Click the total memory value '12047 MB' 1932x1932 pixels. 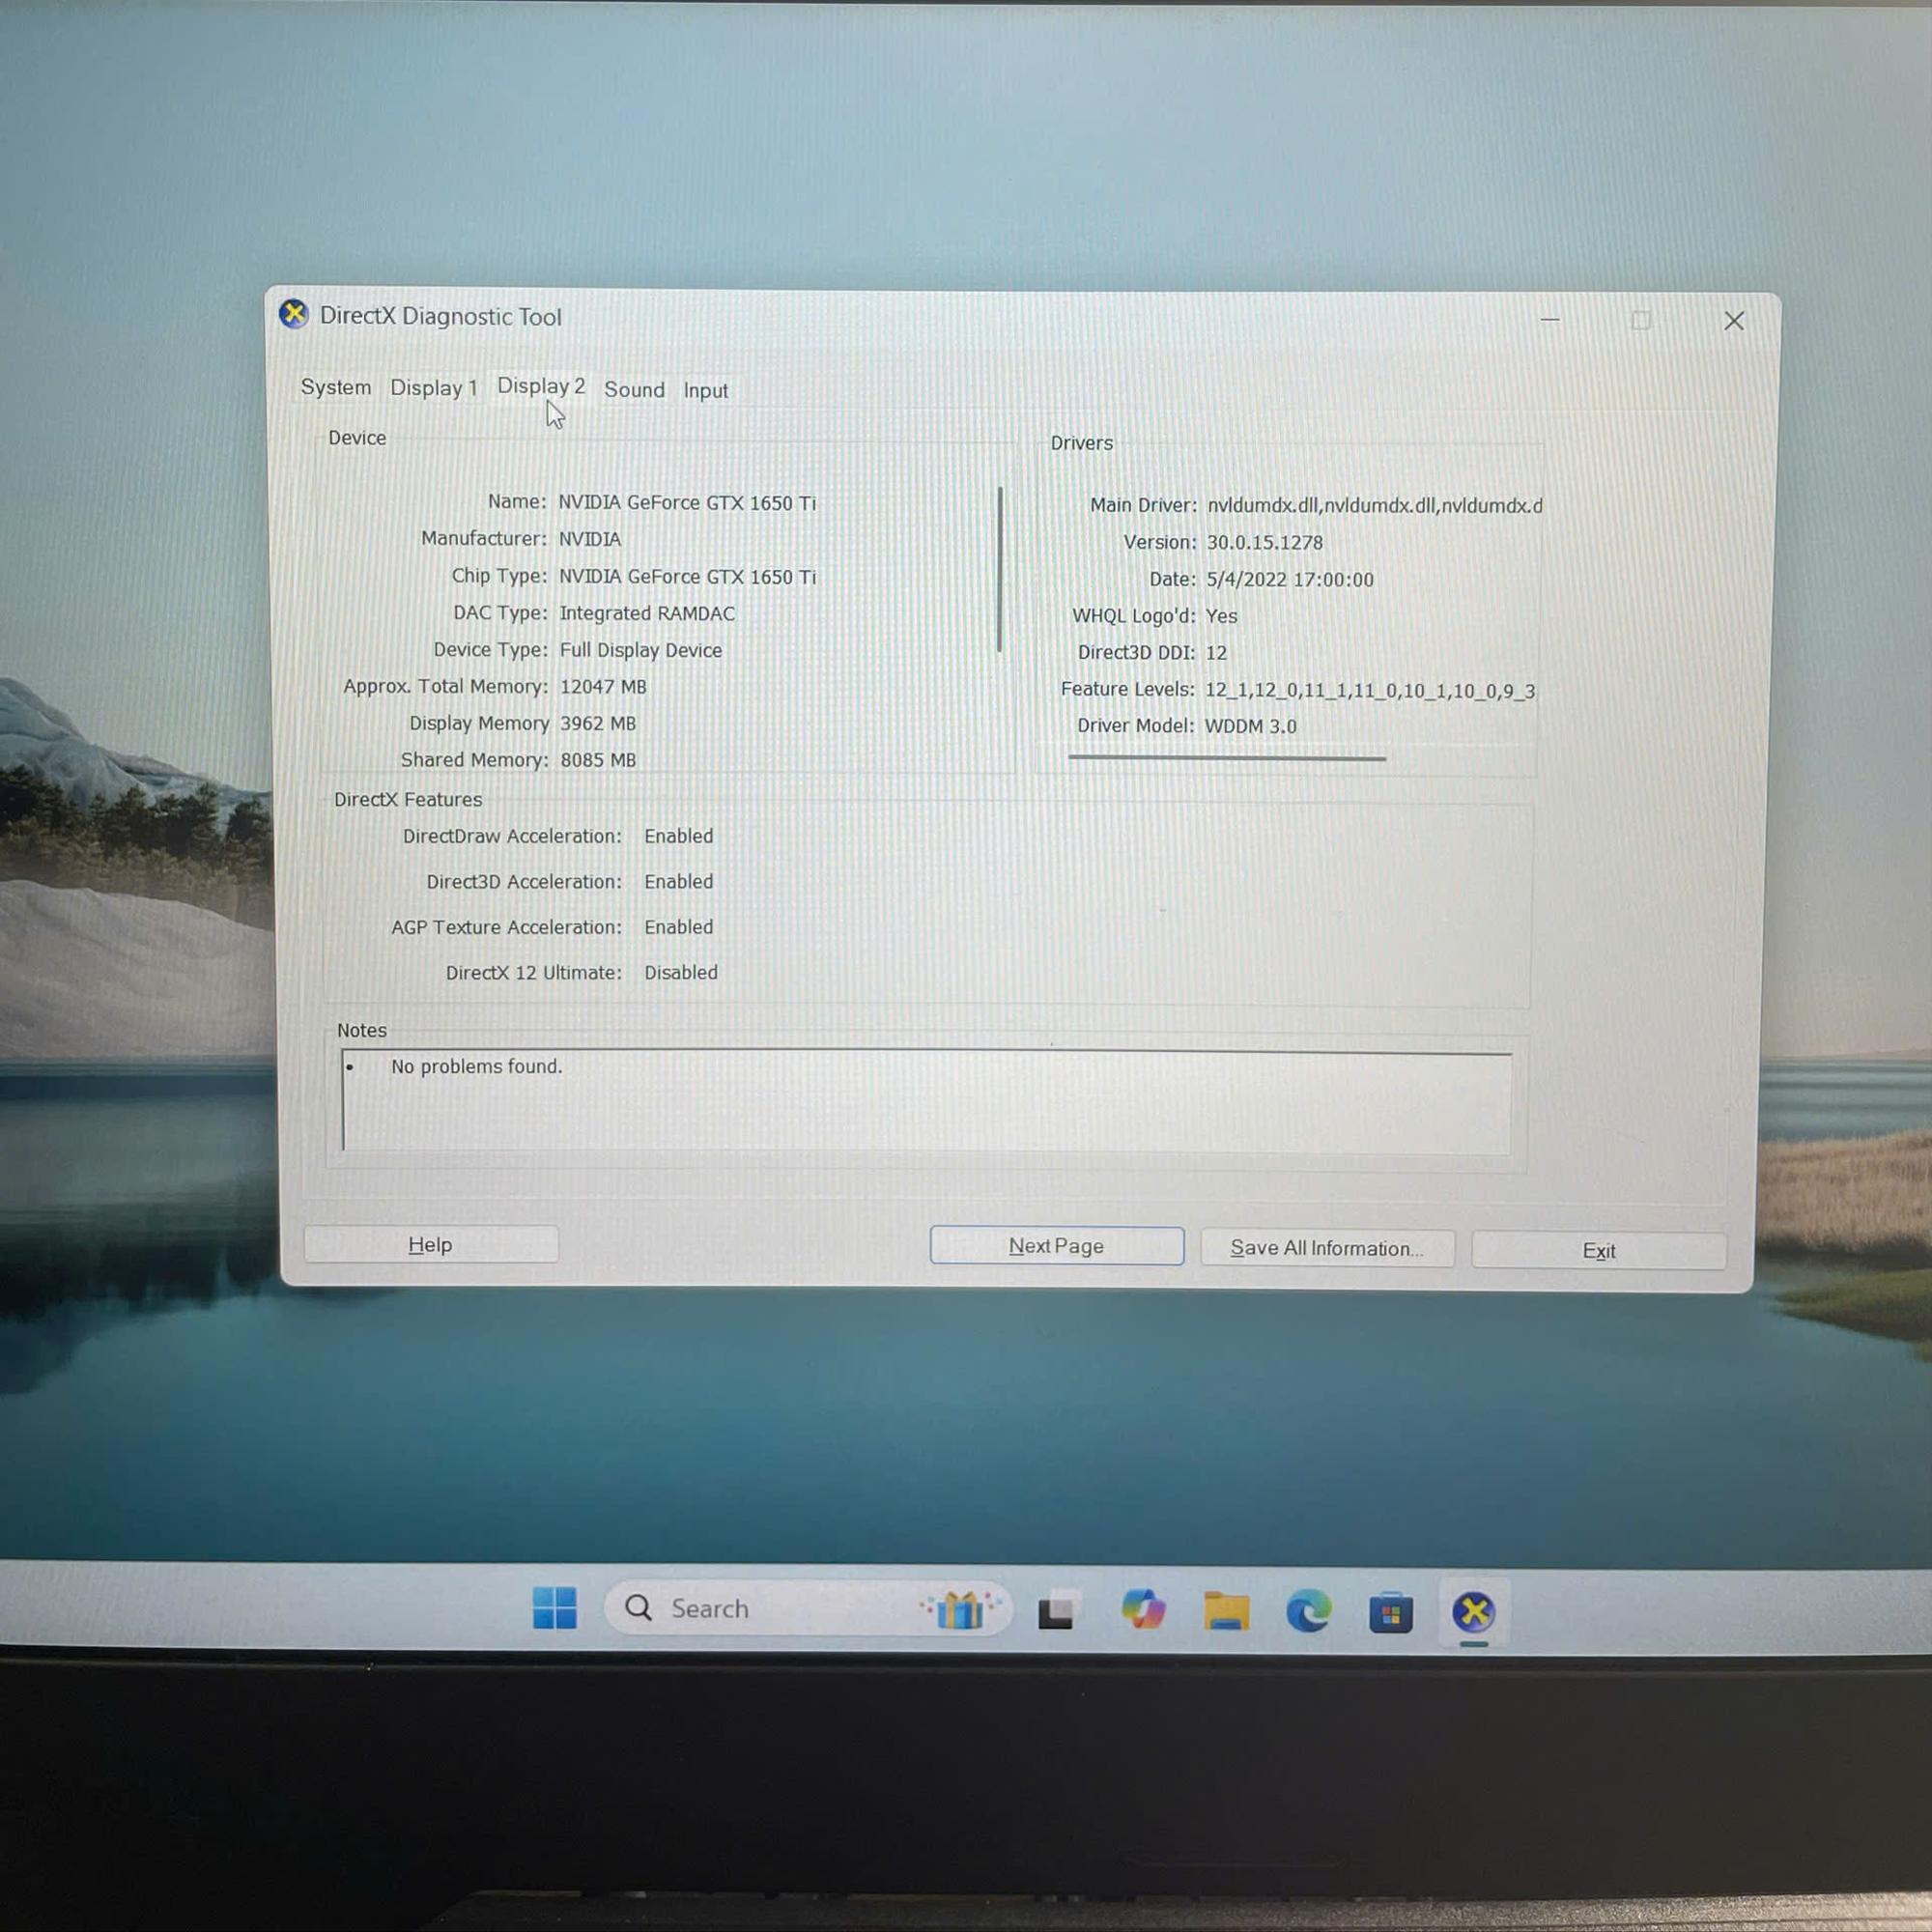pos(603,687)
